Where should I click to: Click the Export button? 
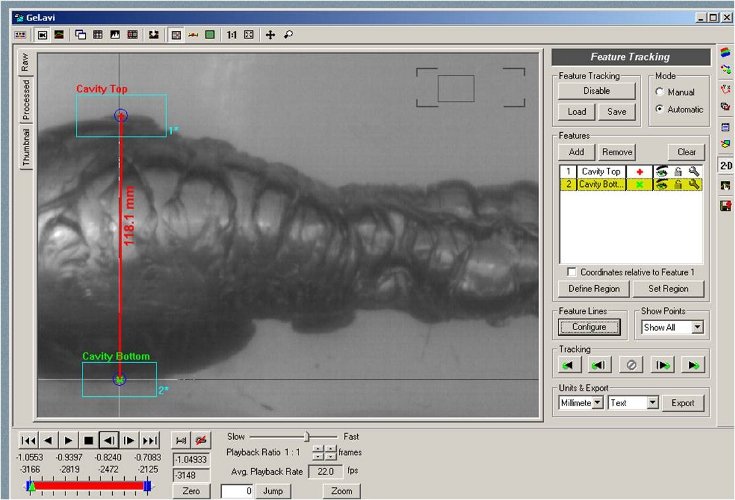682,403
